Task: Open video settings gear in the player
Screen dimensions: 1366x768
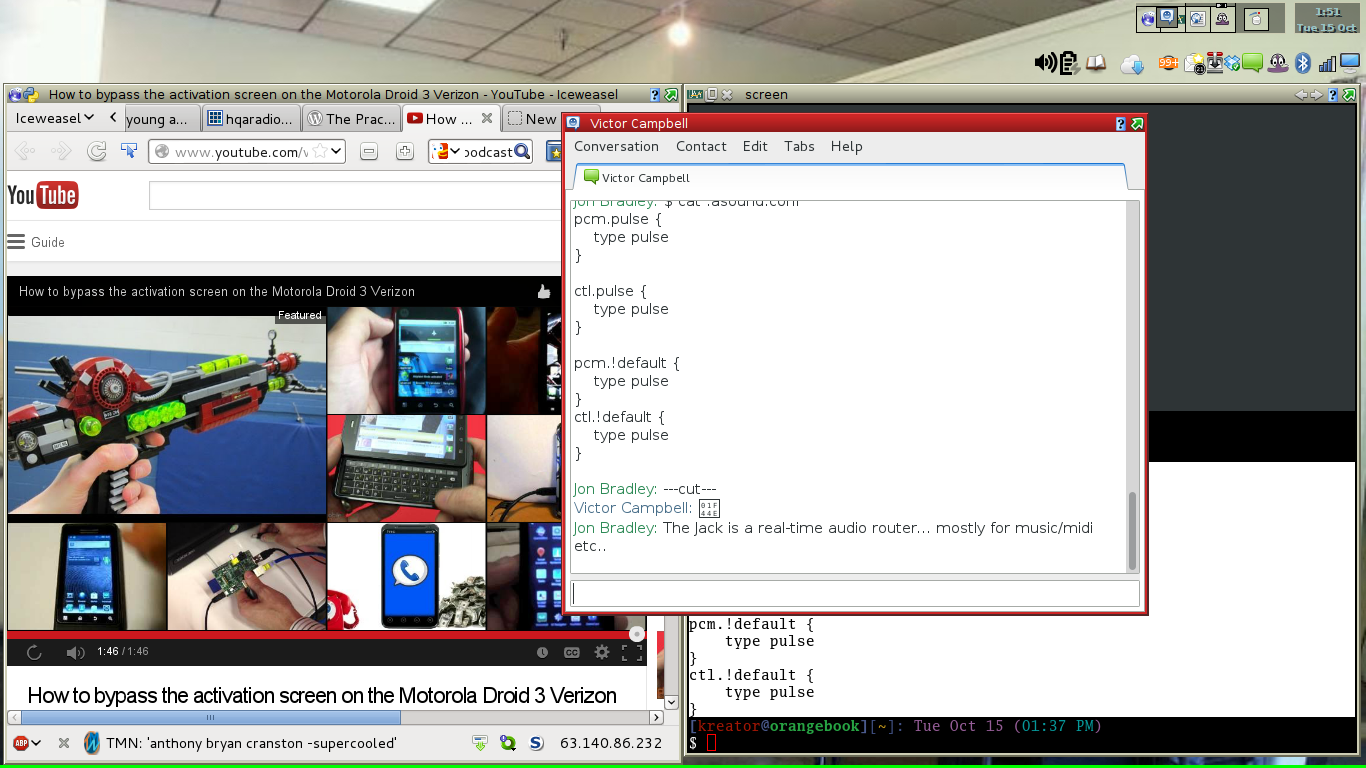Action: pos(602,652)
